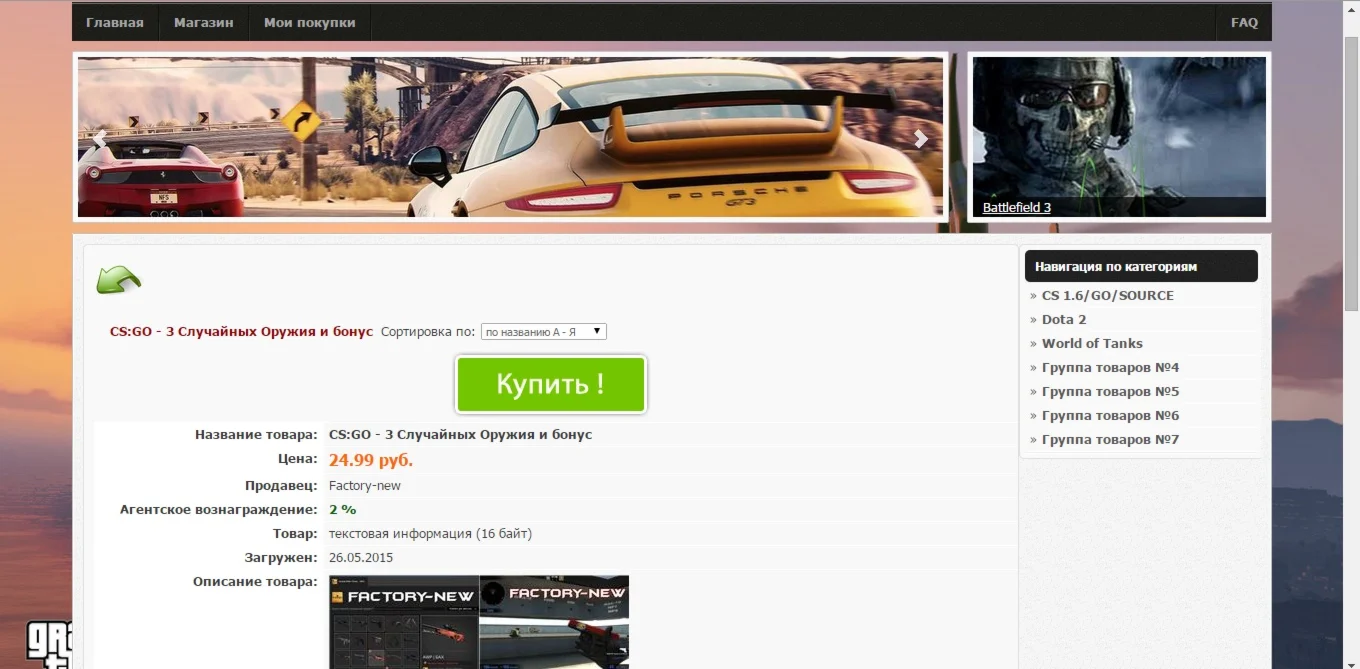This screenshot has height=669, width=1360.
Task: Select Группа товаров №7 category
Action: 1110,439
